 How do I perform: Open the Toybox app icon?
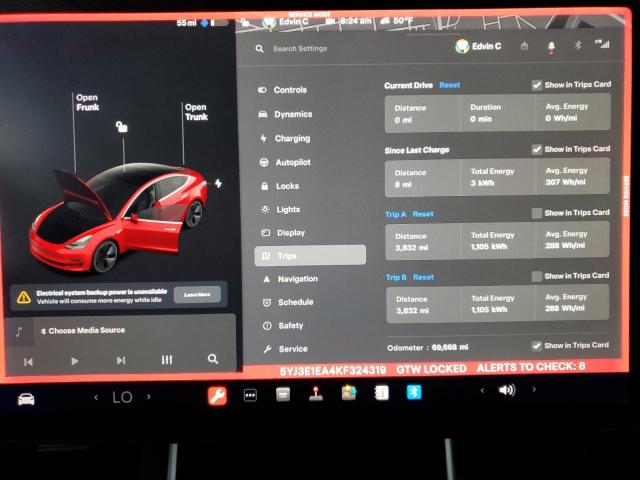tap(349, 393)
